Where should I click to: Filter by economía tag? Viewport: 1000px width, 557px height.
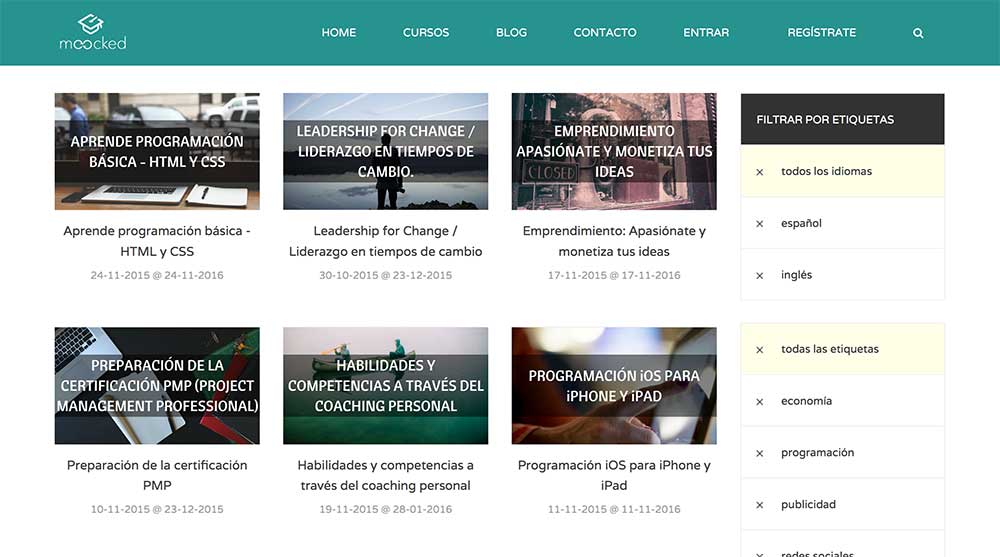(842, 401)
